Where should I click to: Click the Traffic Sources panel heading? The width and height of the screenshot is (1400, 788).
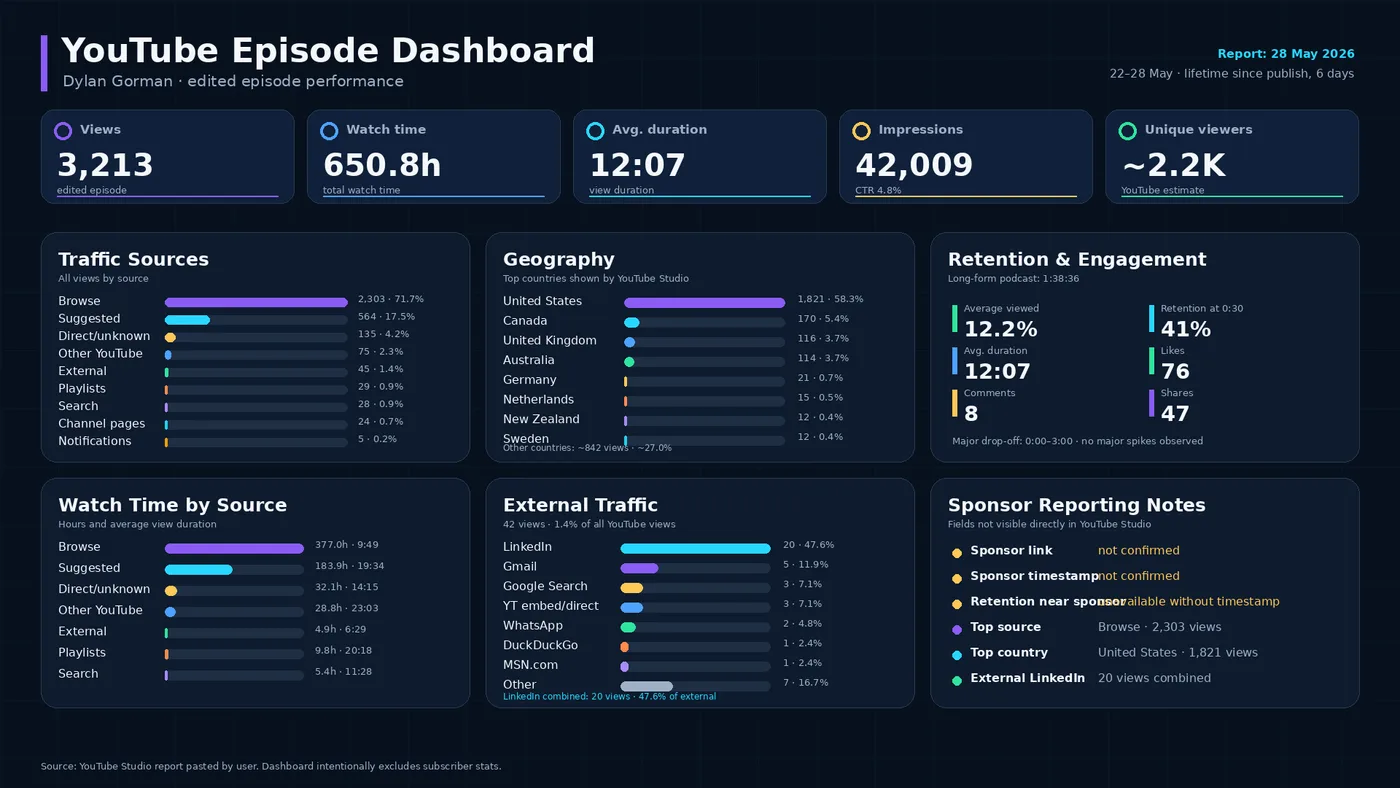click(133, 260)
